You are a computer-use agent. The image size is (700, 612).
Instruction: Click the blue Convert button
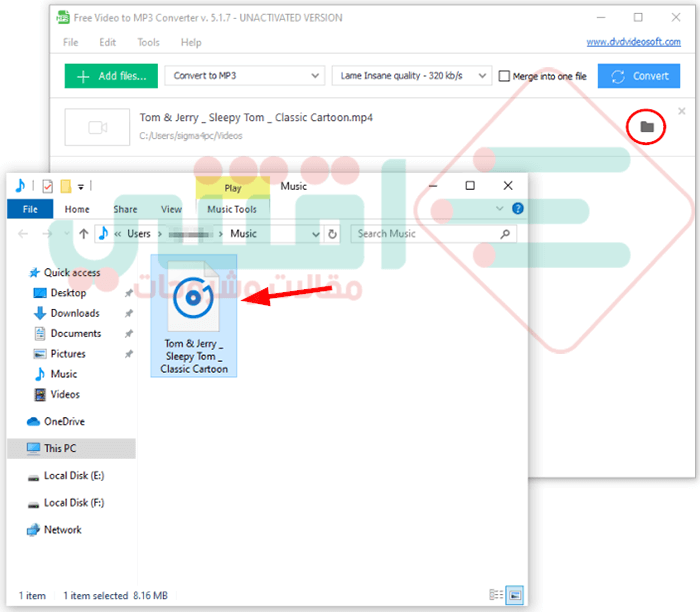[x=638, y=76]
